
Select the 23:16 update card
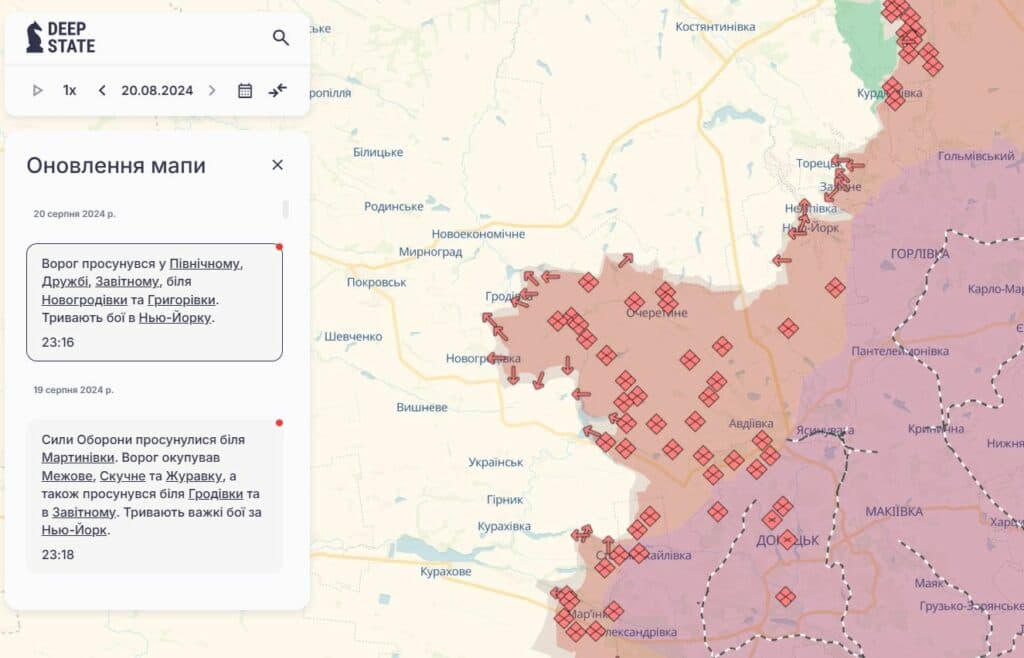154,302
